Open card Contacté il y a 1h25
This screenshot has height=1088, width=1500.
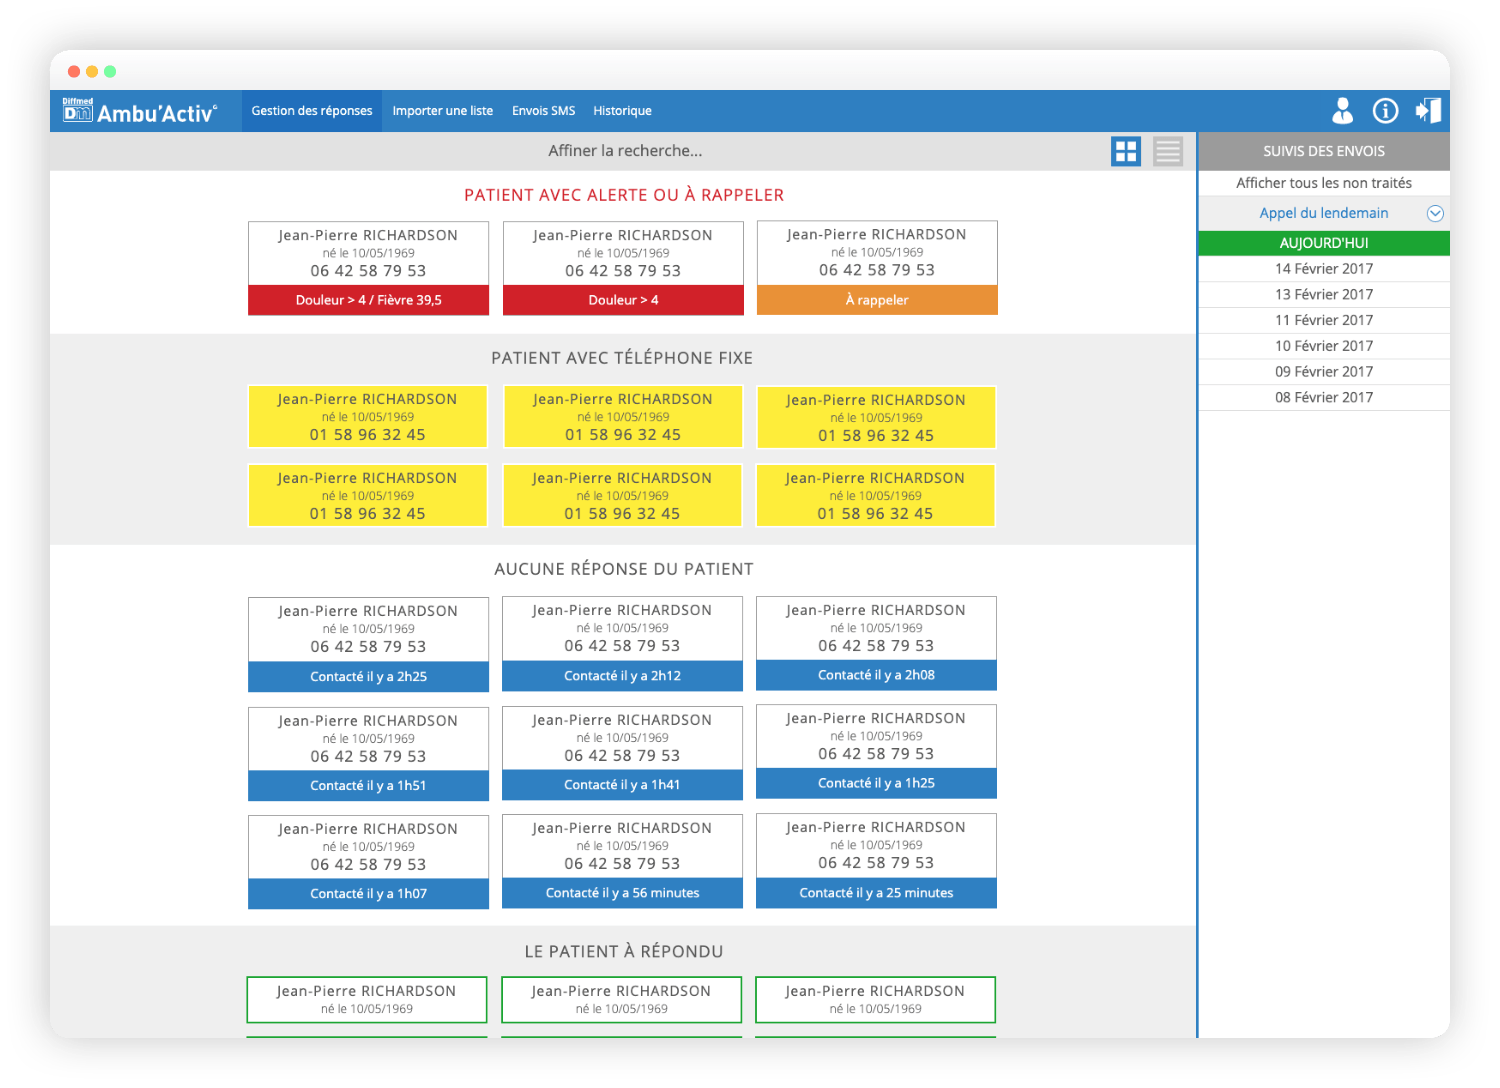pyautogui.click(x=876, y=751)
